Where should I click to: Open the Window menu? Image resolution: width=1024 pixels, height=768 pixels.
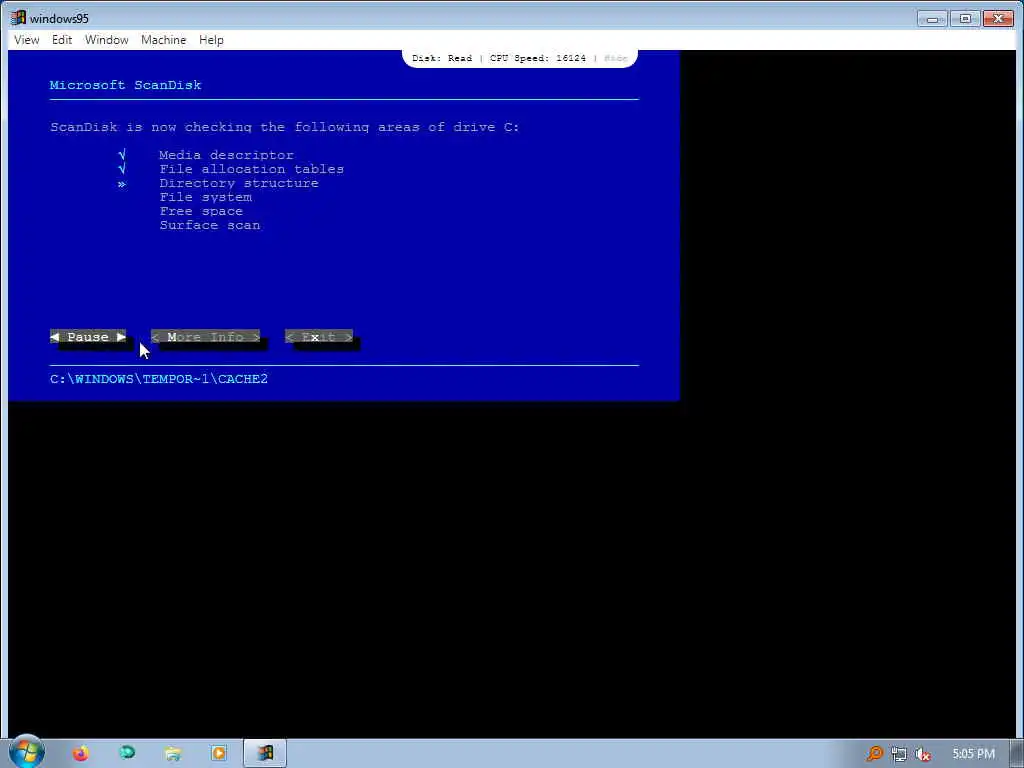tap(106, 40)
